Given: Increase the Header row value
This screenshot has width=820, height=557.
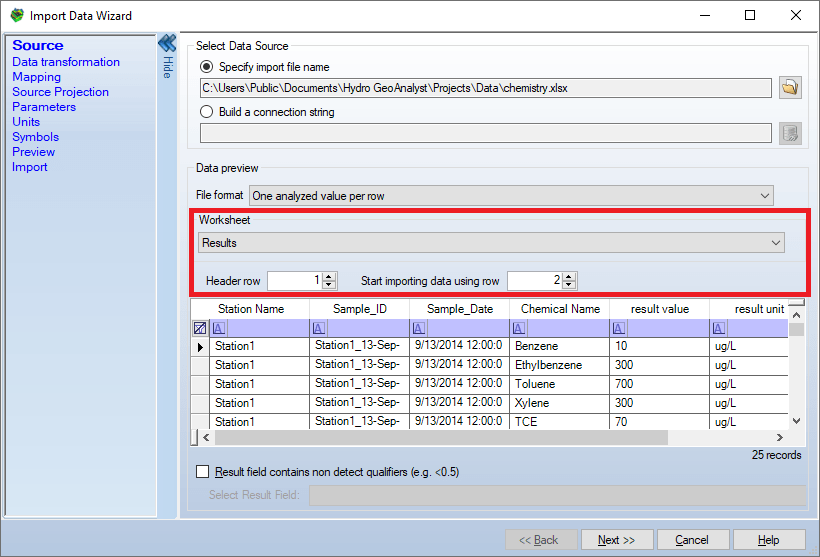Looking at the screenshot, I should [x=329, y=277].
